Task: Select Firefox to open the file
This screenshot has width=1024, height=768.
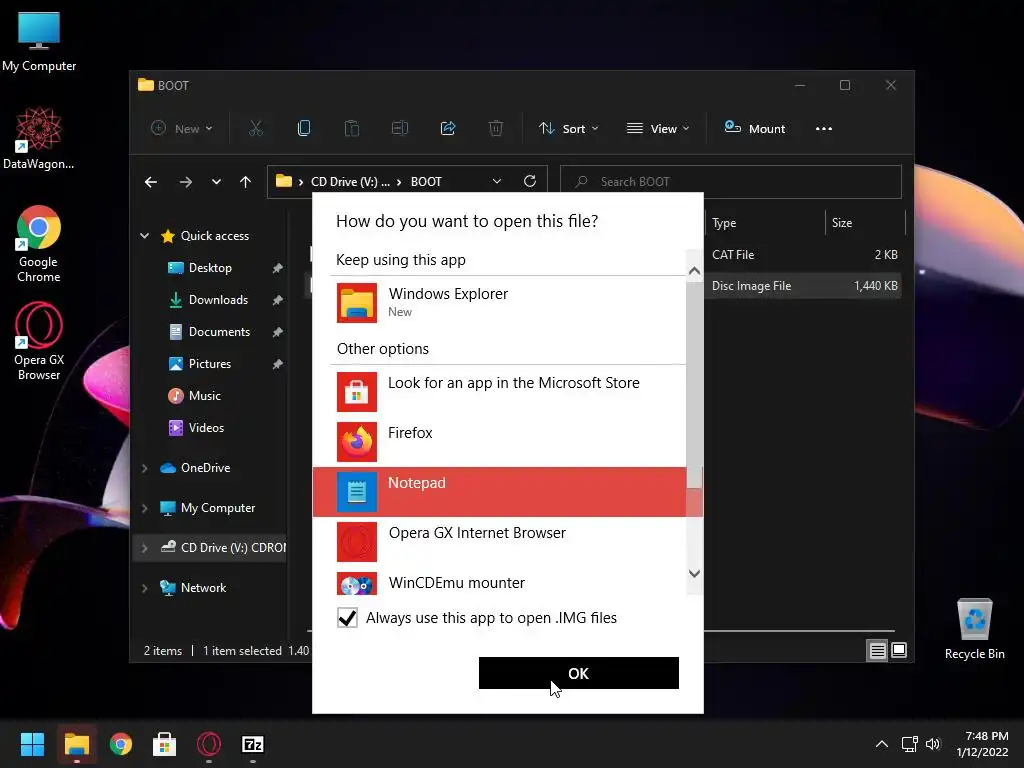Action: [499, 441]
